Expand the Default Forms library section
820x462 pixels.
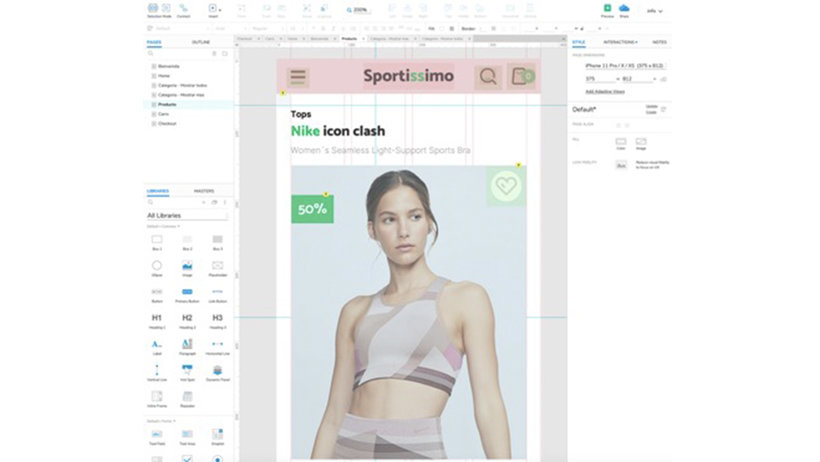[x=161, y=421]
